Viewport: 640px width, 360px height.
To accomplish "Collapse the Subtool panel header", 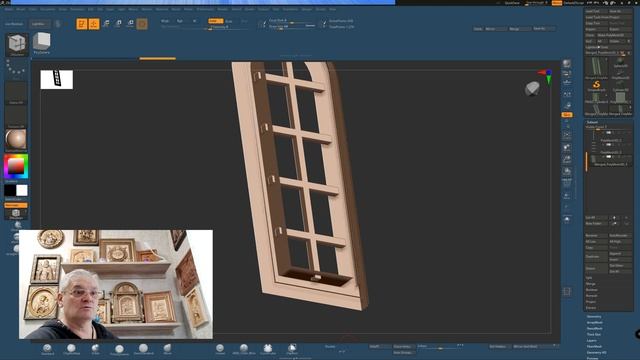I will coord(592,122).
